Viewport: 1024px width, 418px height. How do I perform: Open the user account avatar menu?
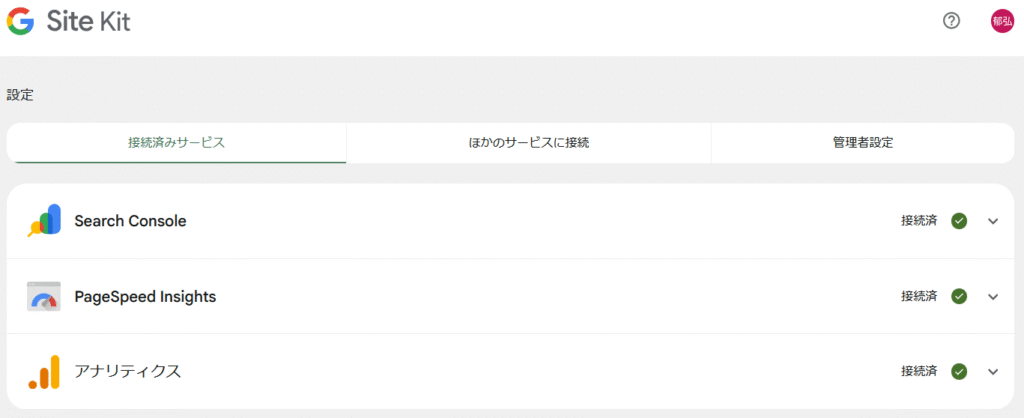pyautogui.click(x=1002, y=20)
